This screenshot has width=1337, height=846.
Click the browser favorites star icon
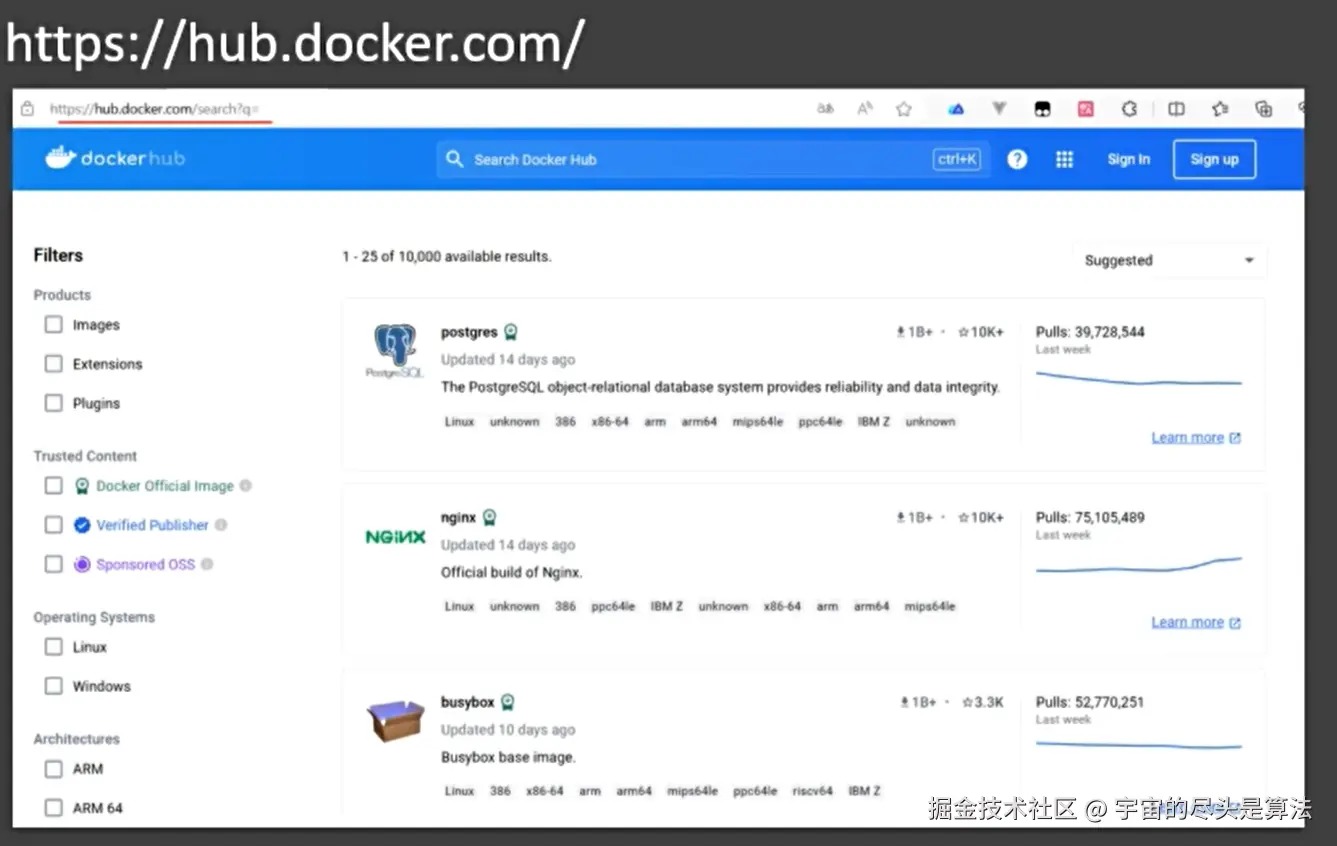pyautogui.click(x=904, y=109)
